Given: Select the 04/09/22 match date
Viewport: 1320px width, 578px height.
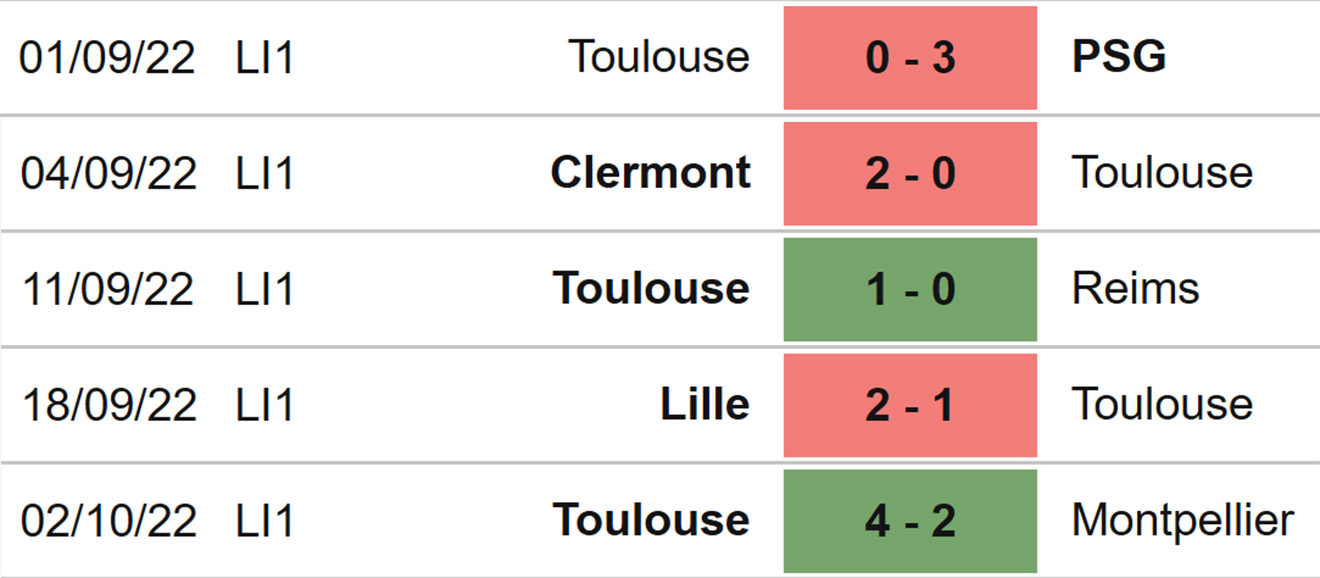Looking at the screenshot, I should (x=108, y=174).
